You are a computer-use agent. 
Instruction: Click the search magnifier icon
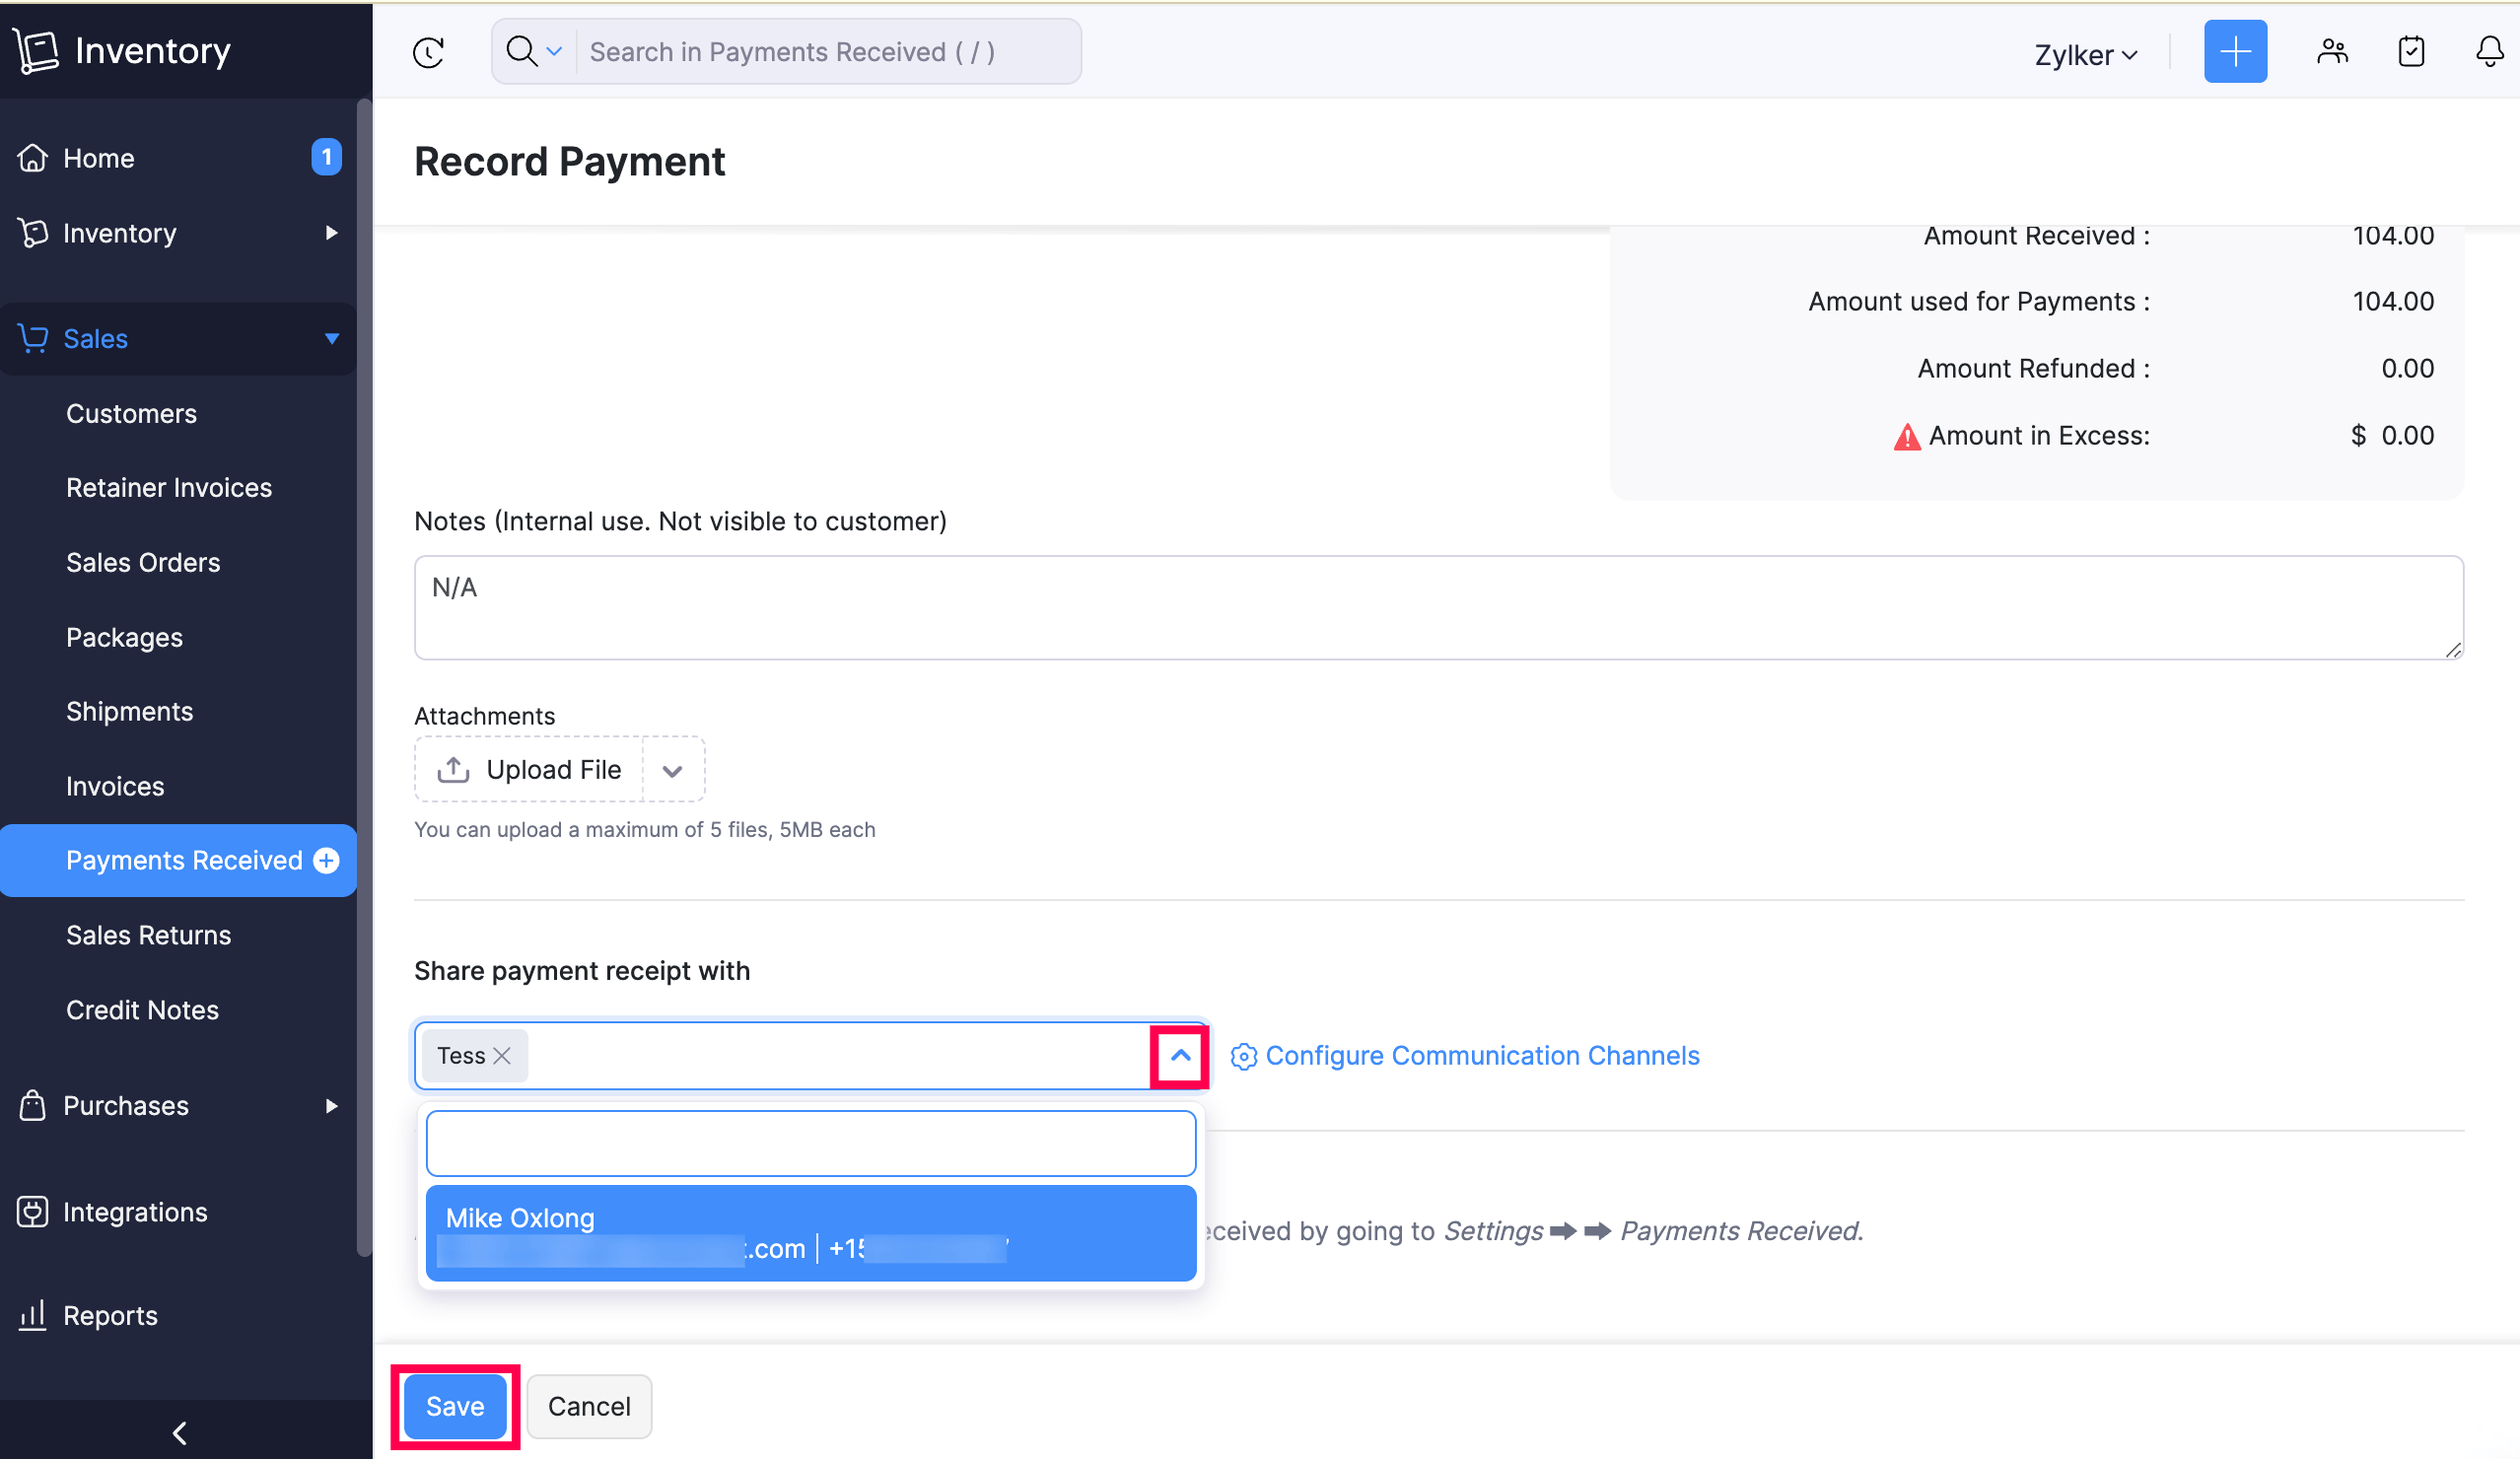click(x=521, y=51)
